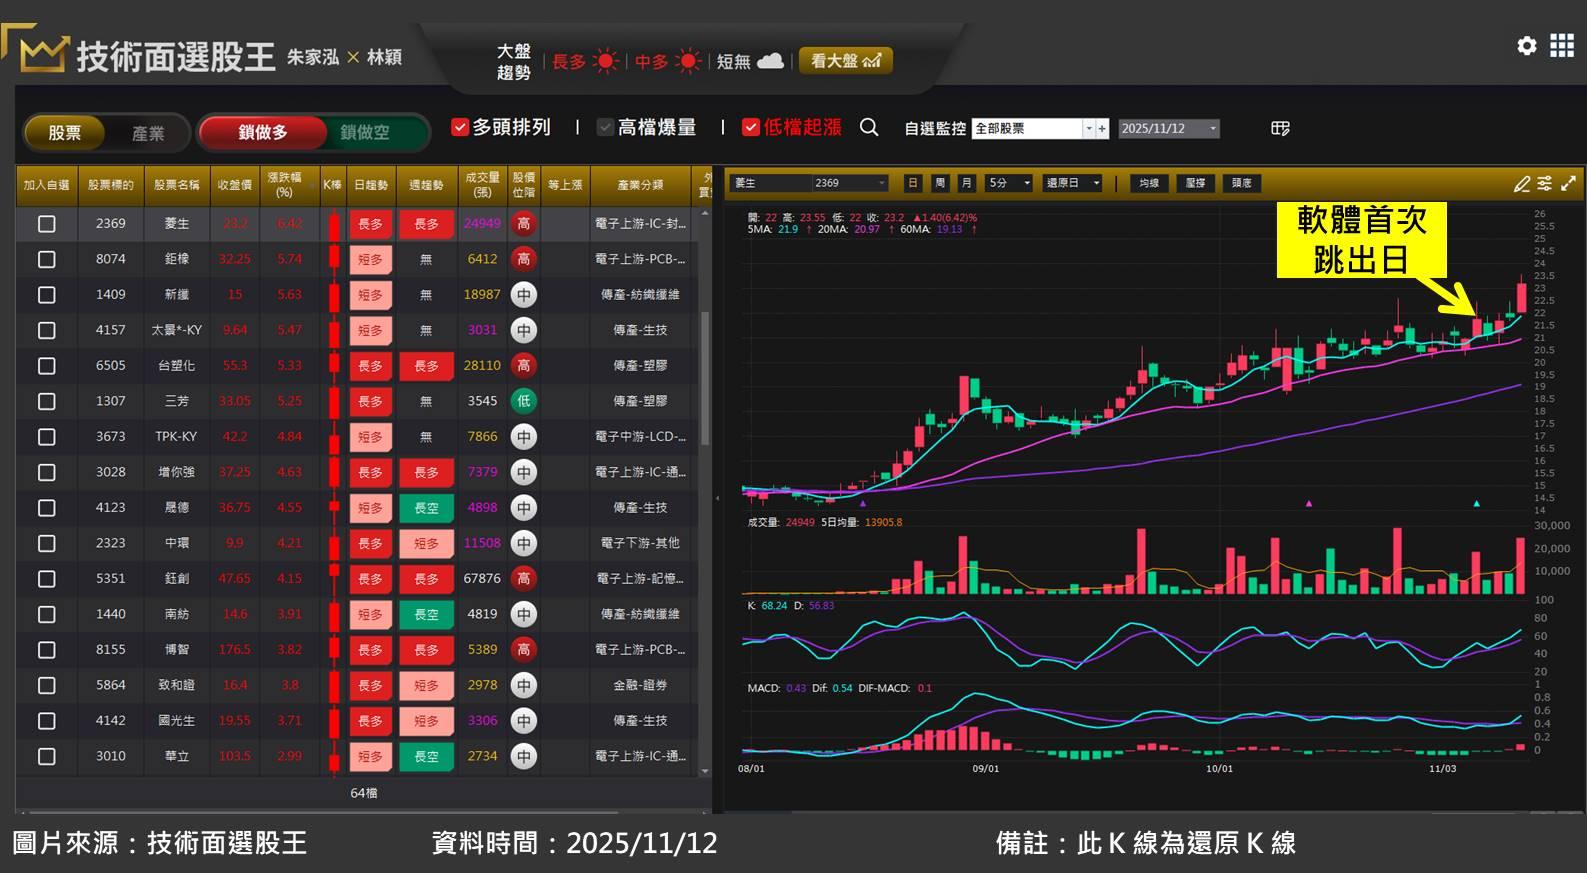
Task: Check the watchlist box for 3028 增你強
Action: coord(47,472)
